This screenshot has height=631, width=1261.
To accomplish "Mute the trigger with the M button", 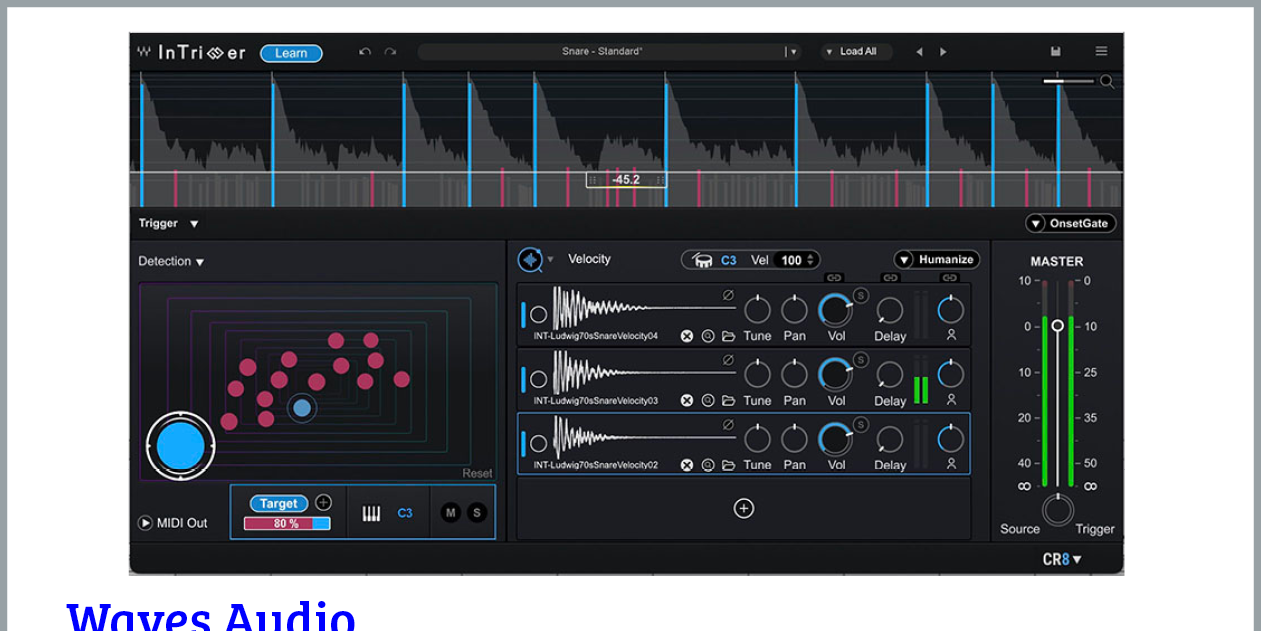I will [451, 513].
